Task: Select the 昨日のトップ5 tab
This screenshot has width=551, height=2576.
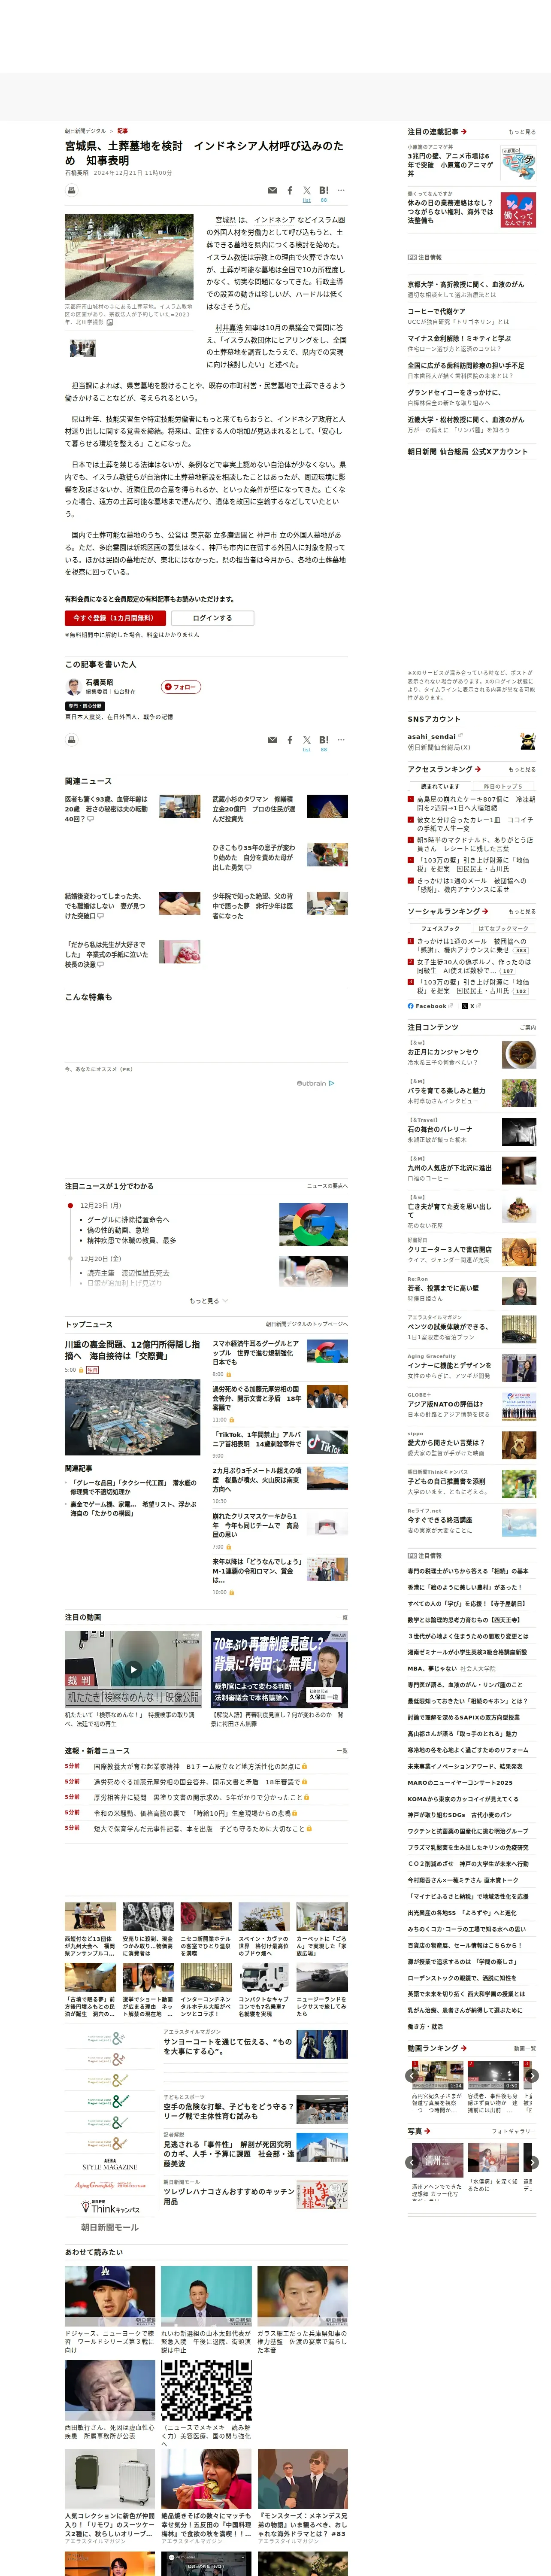Action: pos(503,786)
